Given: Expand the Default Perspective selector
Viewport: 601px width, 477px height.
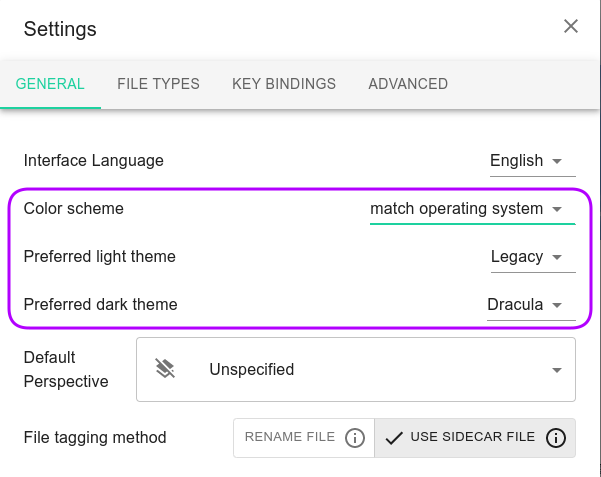Looking at the screenshot, I should (x=356, y=370).
